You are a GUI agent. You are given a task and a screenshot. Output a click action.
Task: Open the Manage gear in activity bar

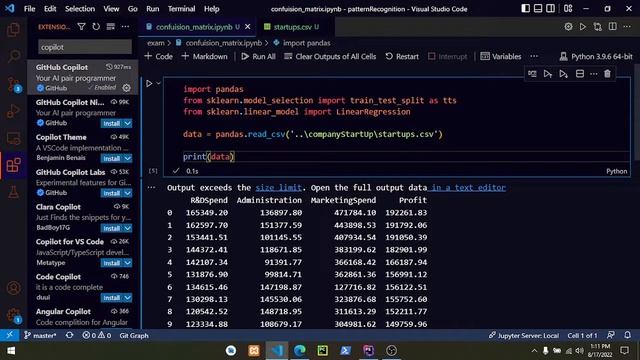13,315
